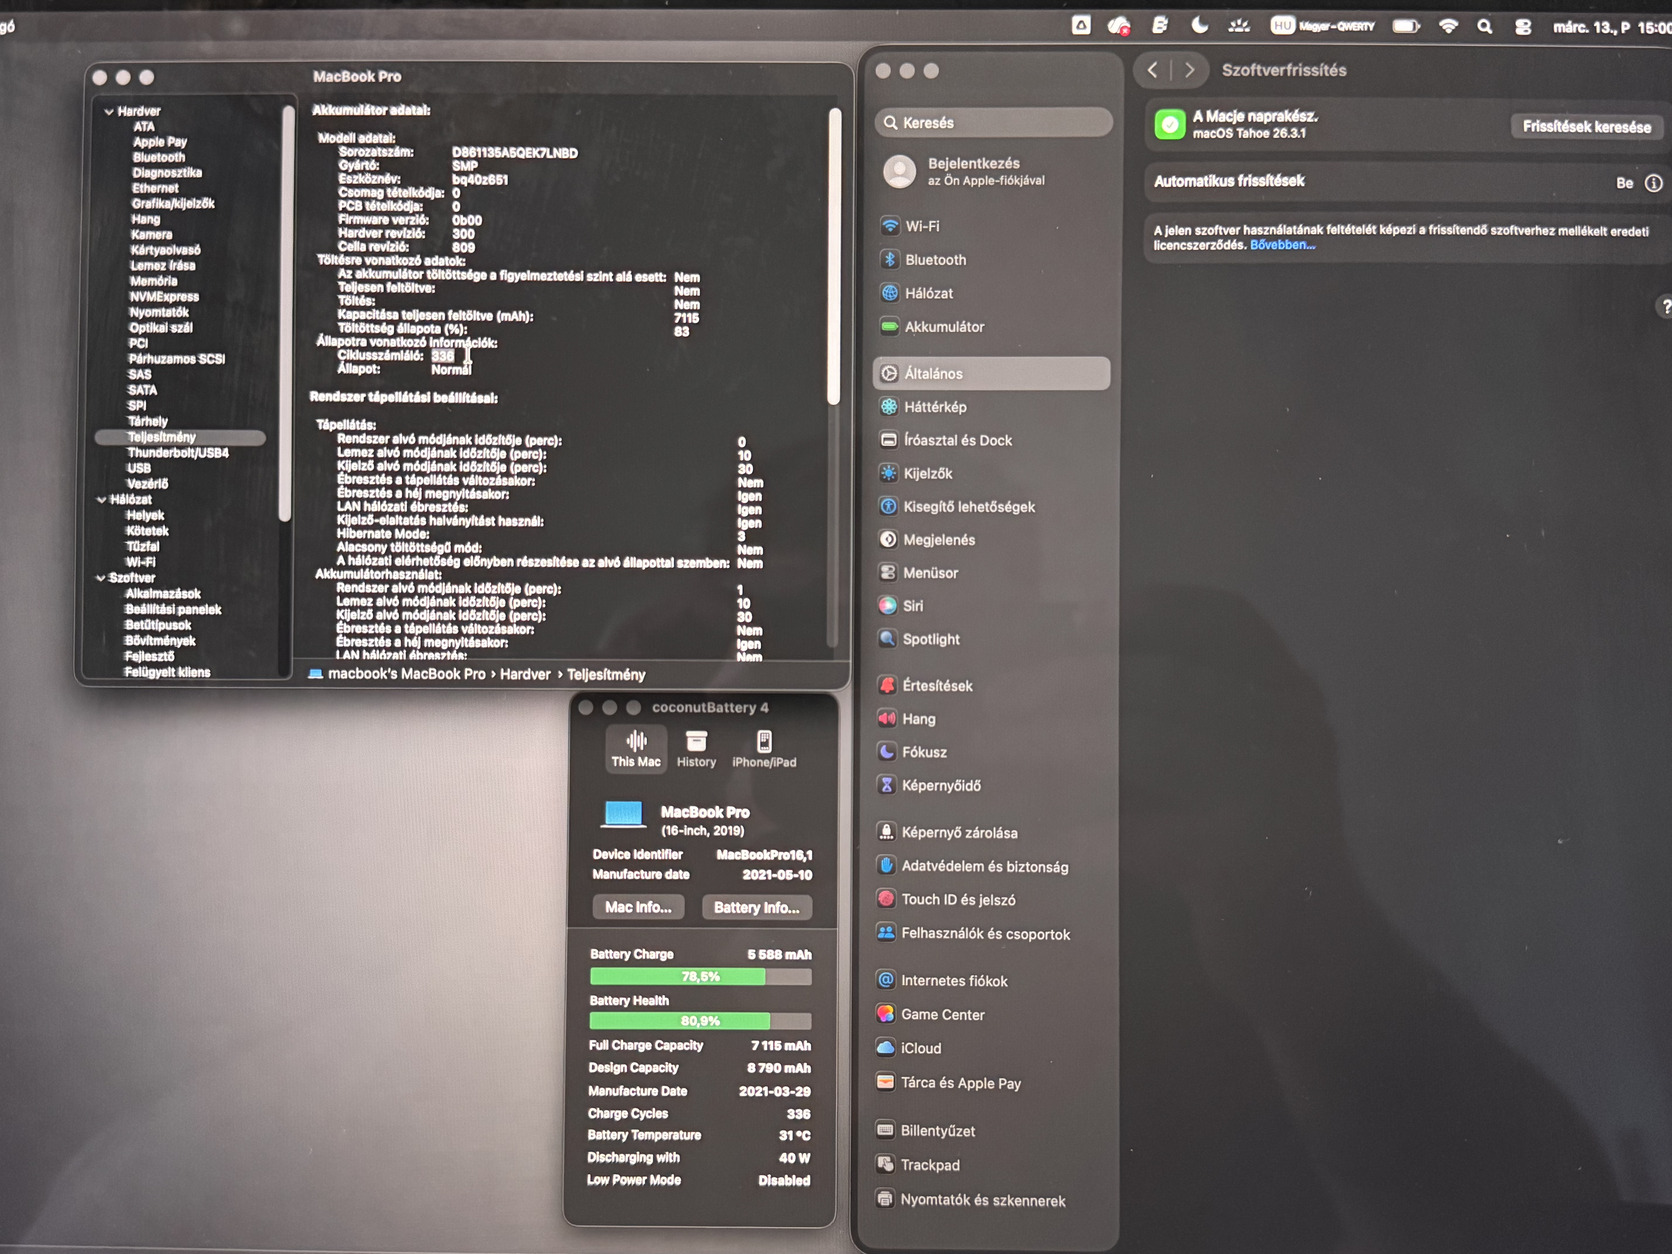Click the Spotlight magnifier in the menu bar

[x=1485, y=27]
